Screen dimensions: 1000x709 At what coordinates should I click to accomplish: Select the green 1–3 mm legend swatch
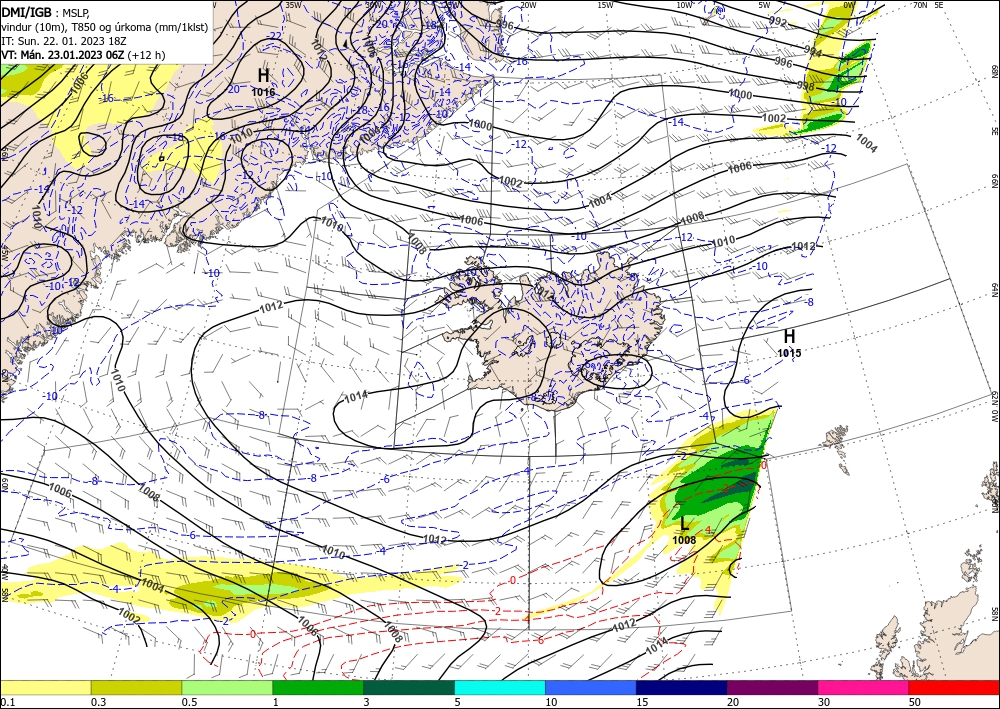pyautogui.click(x=318, y=687)
